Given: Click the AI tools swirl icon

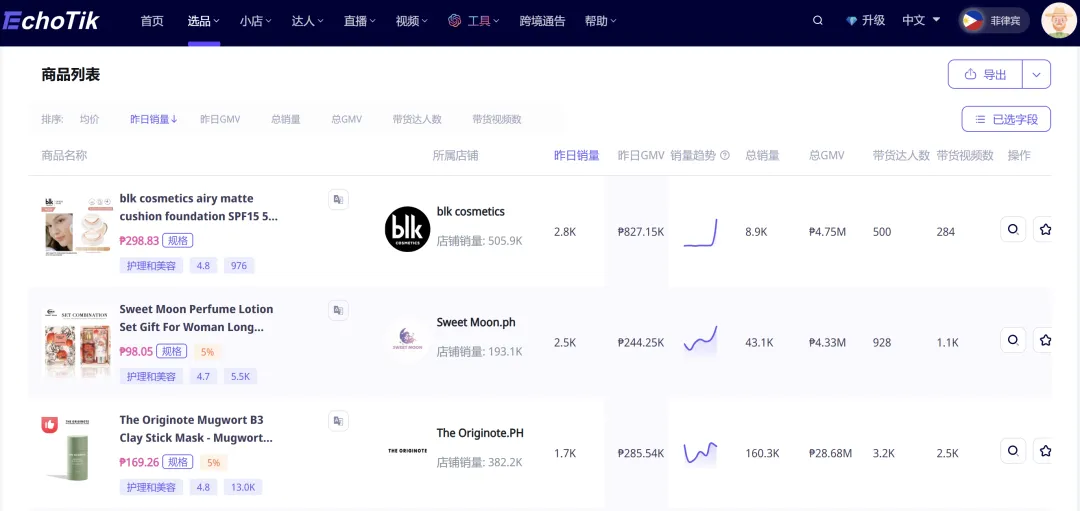Looking at the screenshot, I should [455, 21].
